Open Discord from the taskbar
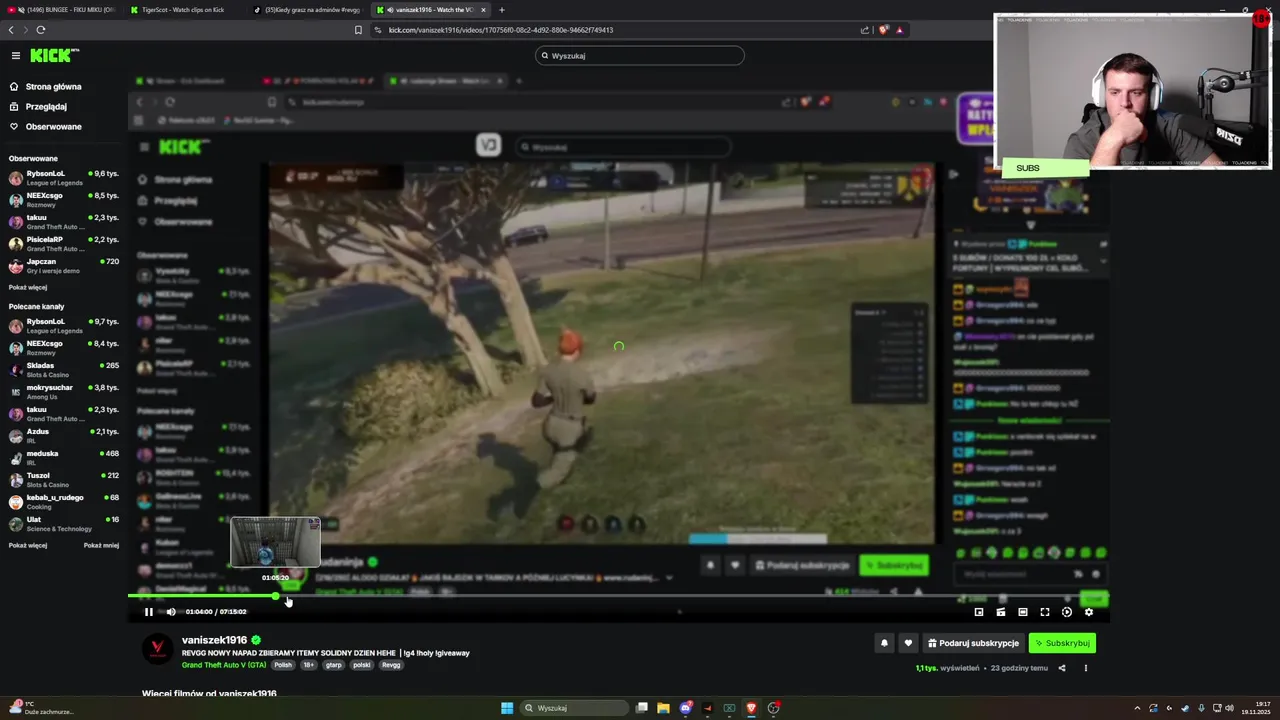 point(685,708)
